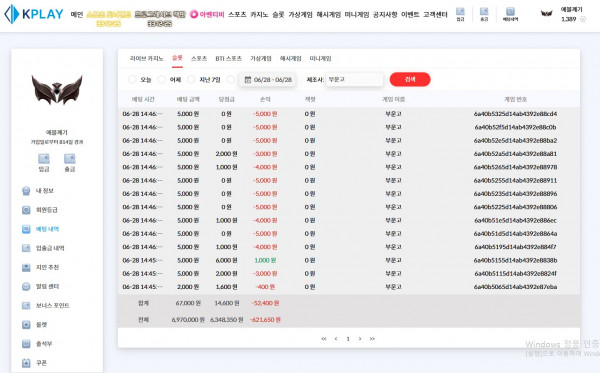Open 카지노 in top navigation bar
The image size is (600, 373).
tap(259, 15)
